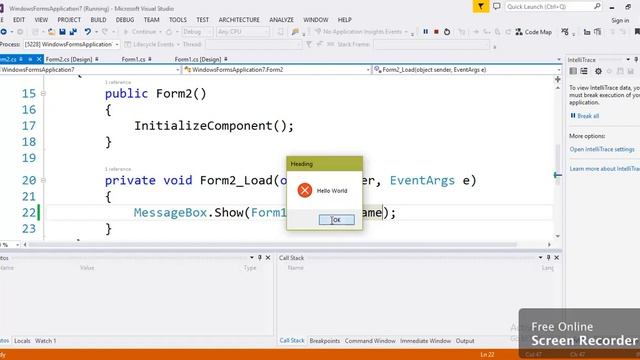640x360 pixels.
Task: Click the Hello World message text
Action: coord(332,191)
